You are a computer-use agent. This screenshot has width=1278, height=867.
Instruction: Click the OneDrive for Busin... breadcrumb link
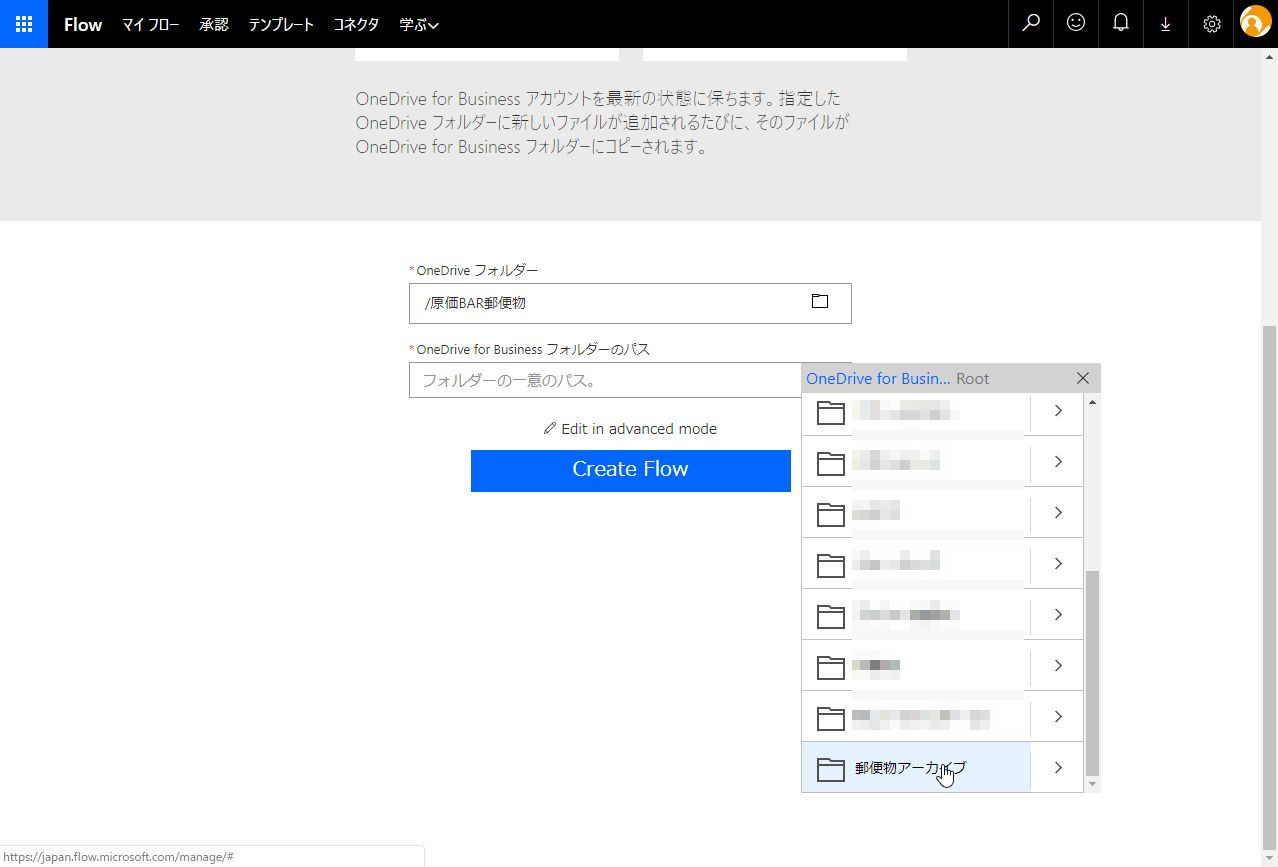(878, 379)
